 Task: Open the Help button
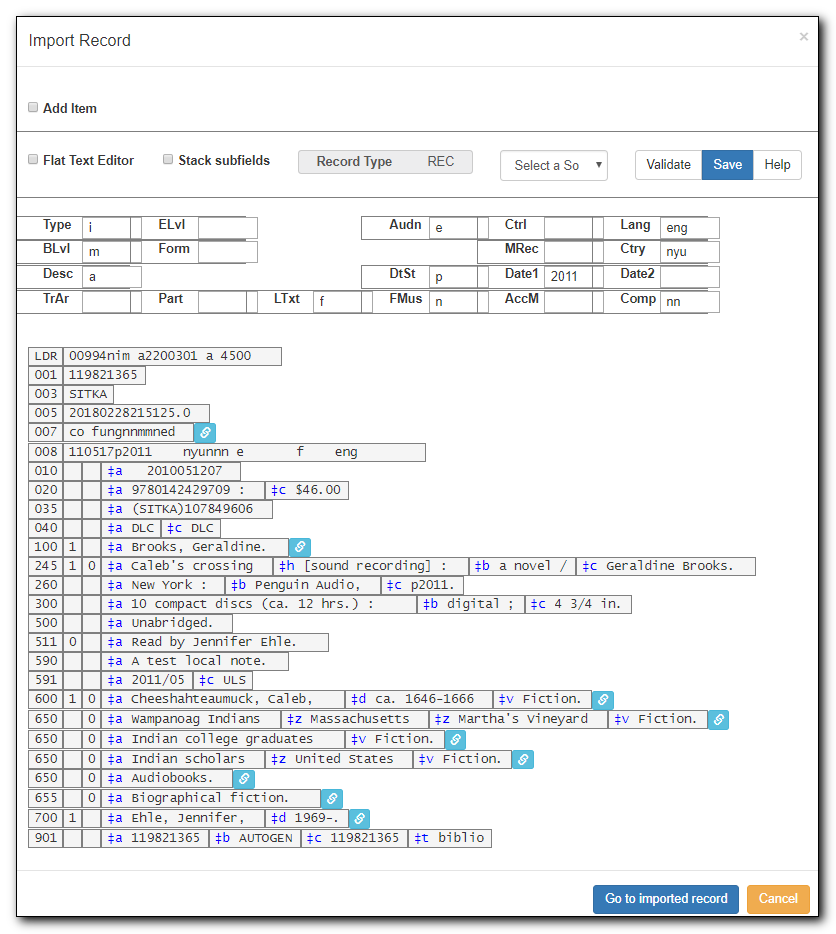[777, 164]
